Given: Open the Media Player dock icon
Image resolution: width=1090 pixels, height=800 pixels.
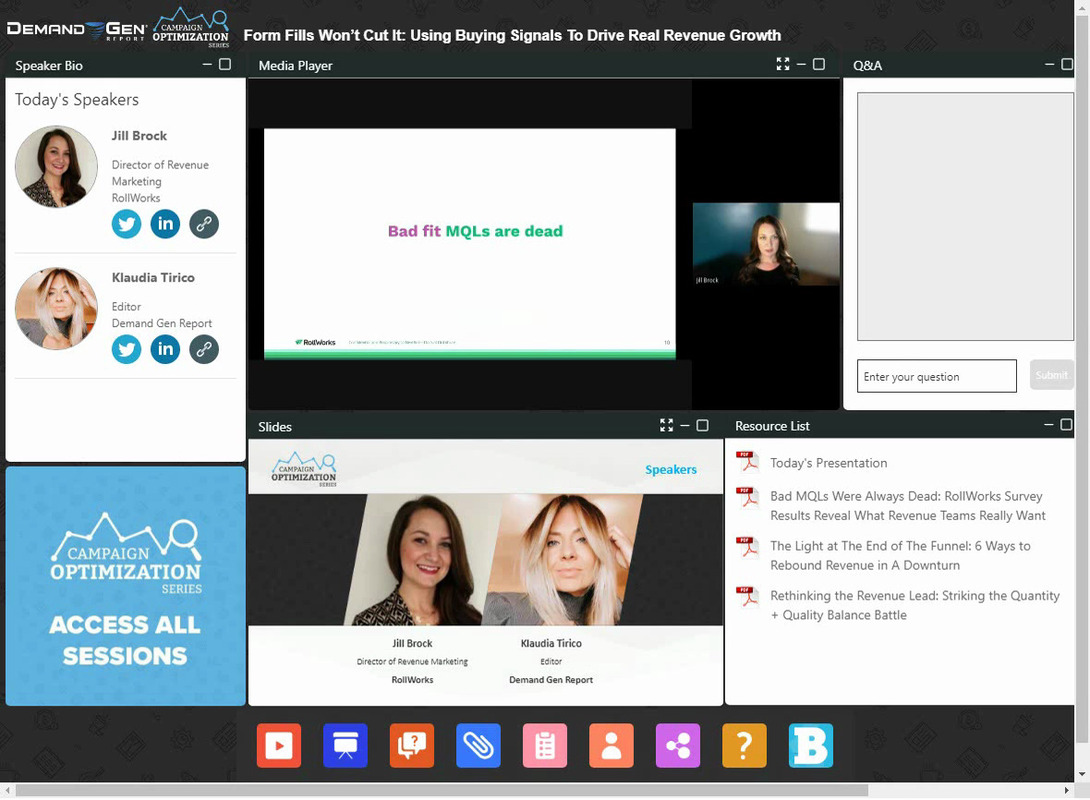Looking at the screenshot, I should [x=278, y=746].
